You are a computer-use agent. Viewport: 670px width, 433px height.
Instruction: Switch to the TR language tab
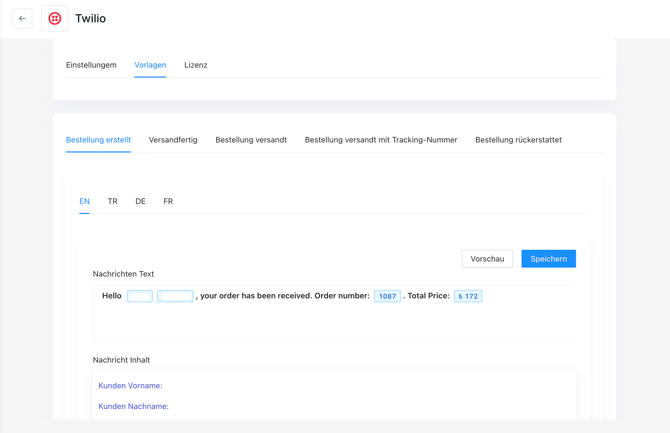point(112,201)
